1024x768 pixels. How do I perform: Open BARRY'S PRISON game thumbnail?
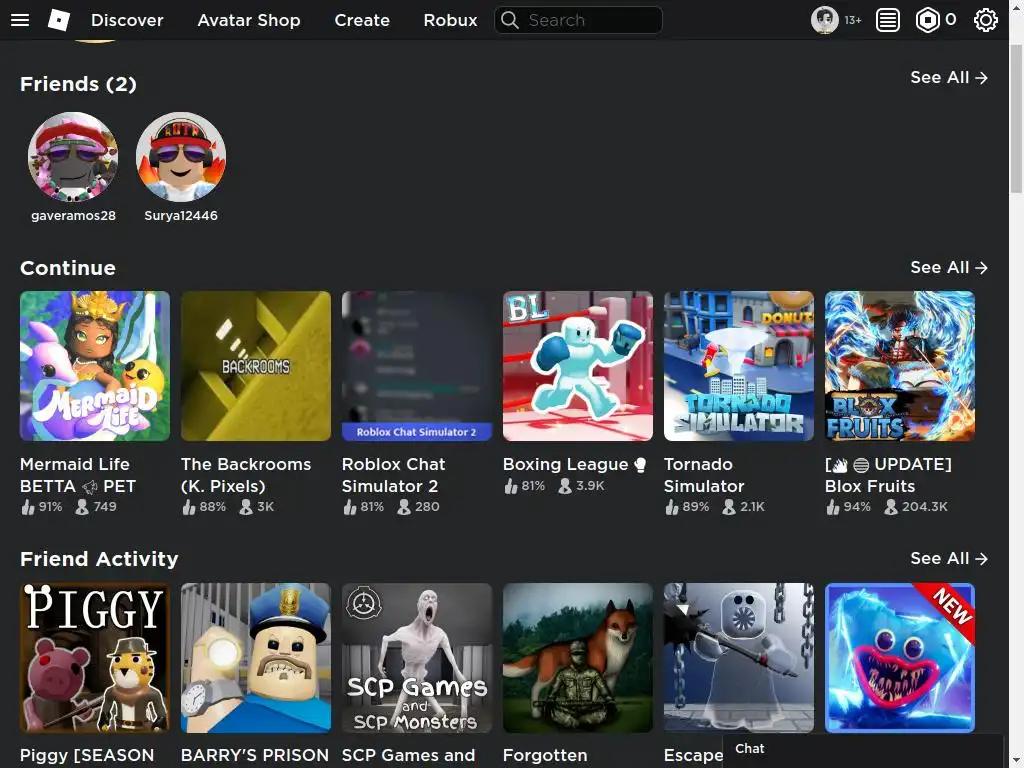(256, 658)
